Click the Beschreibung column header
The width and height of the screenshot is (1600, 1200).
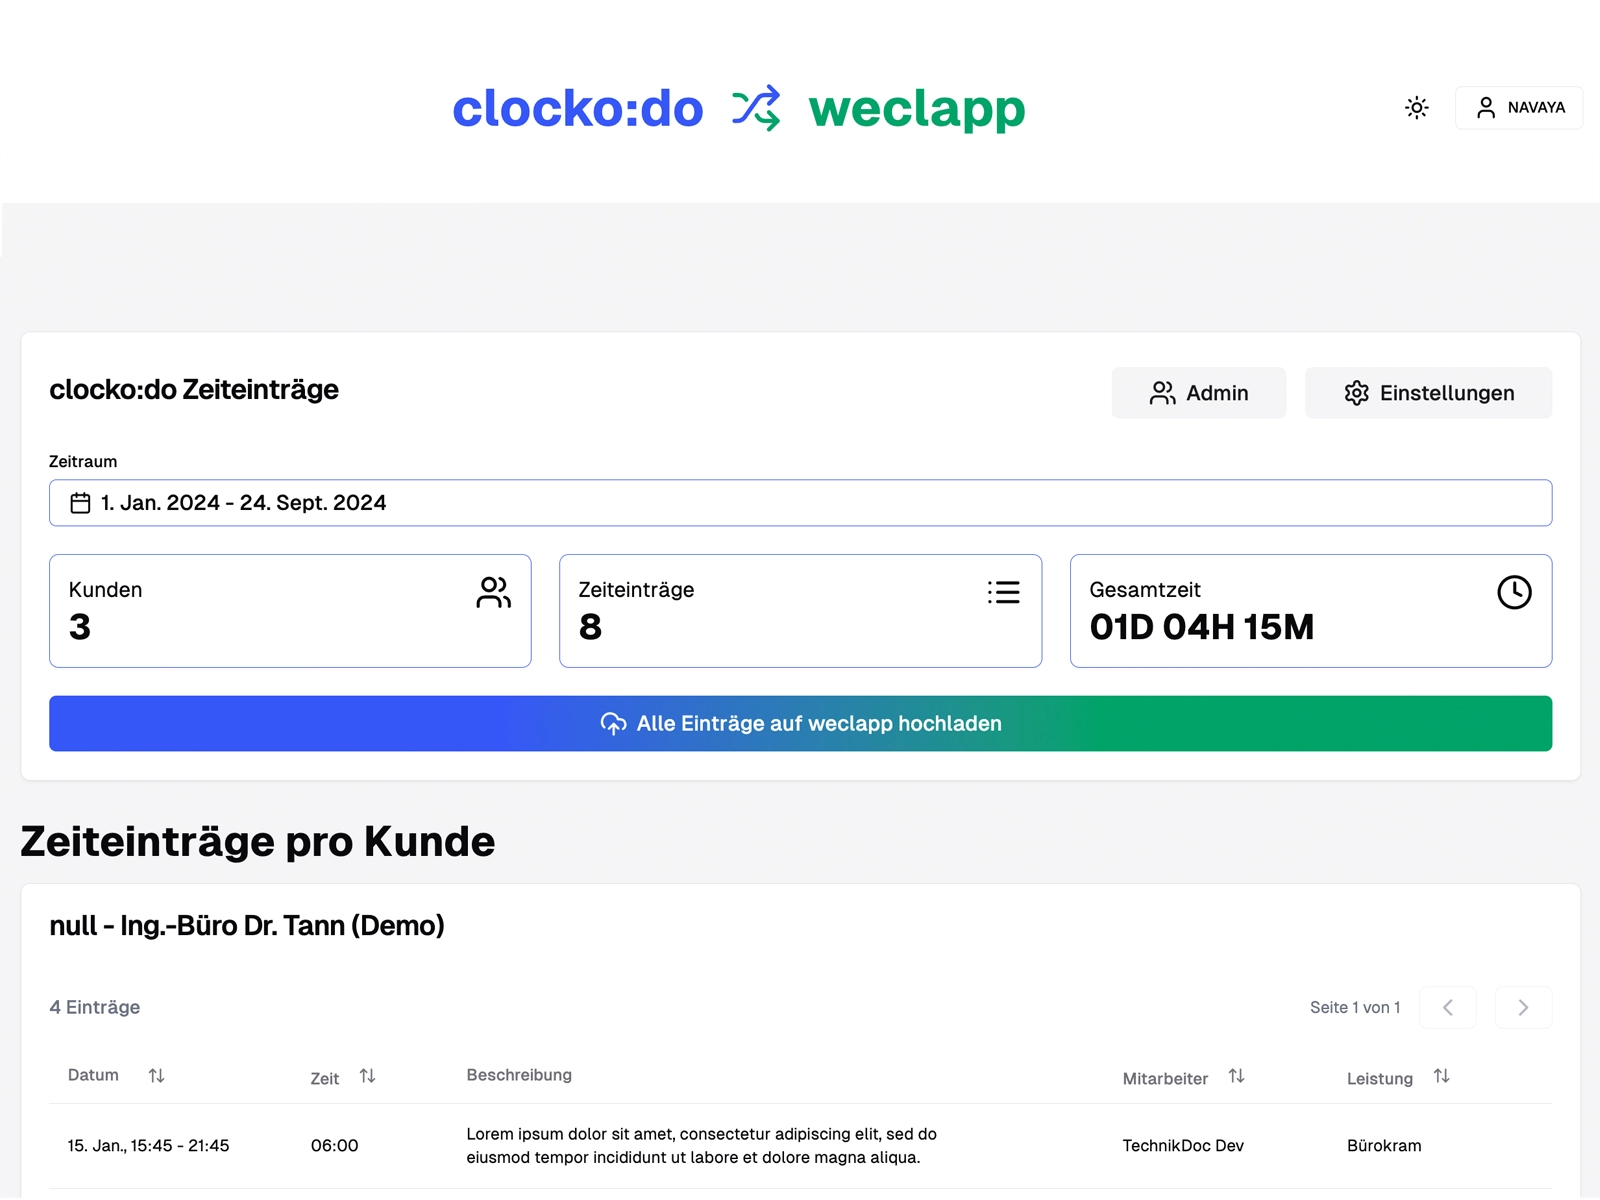click(x=519, y=1075)
